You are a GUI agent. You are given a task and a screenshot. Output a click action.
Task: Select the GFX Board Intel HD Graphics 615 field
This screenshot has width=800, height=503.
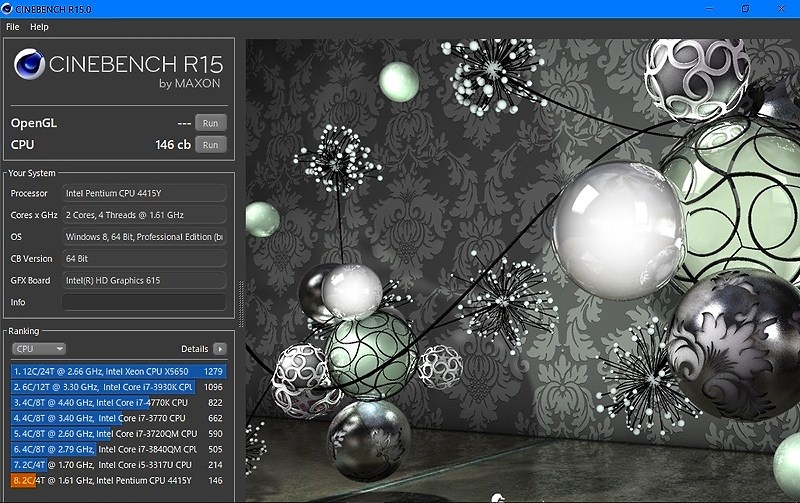point(144,280)
